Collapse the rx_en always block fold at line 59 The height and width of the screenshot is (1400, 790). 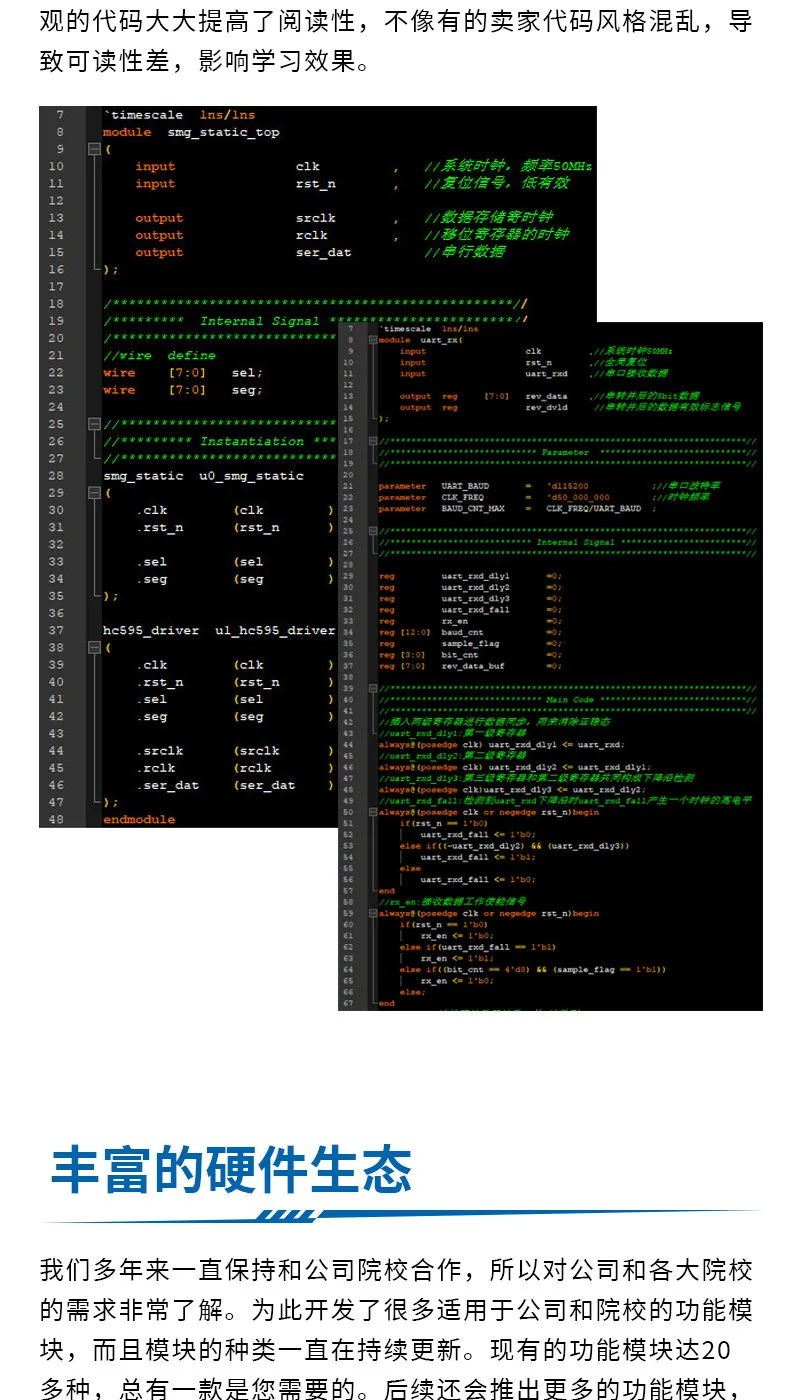373,913
